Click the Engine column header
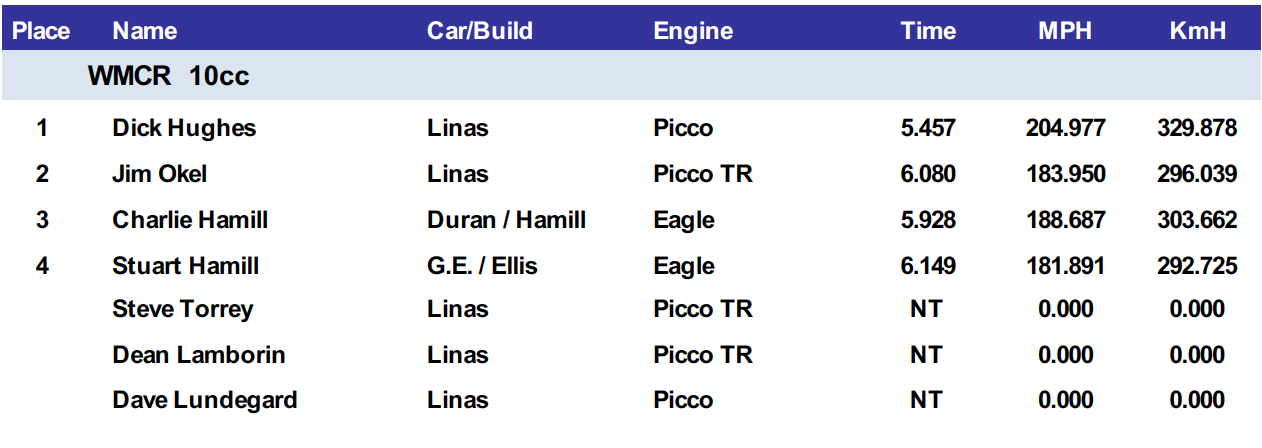Image resolution: width=1262 pixels, height=448 pixels. point(693,31)
